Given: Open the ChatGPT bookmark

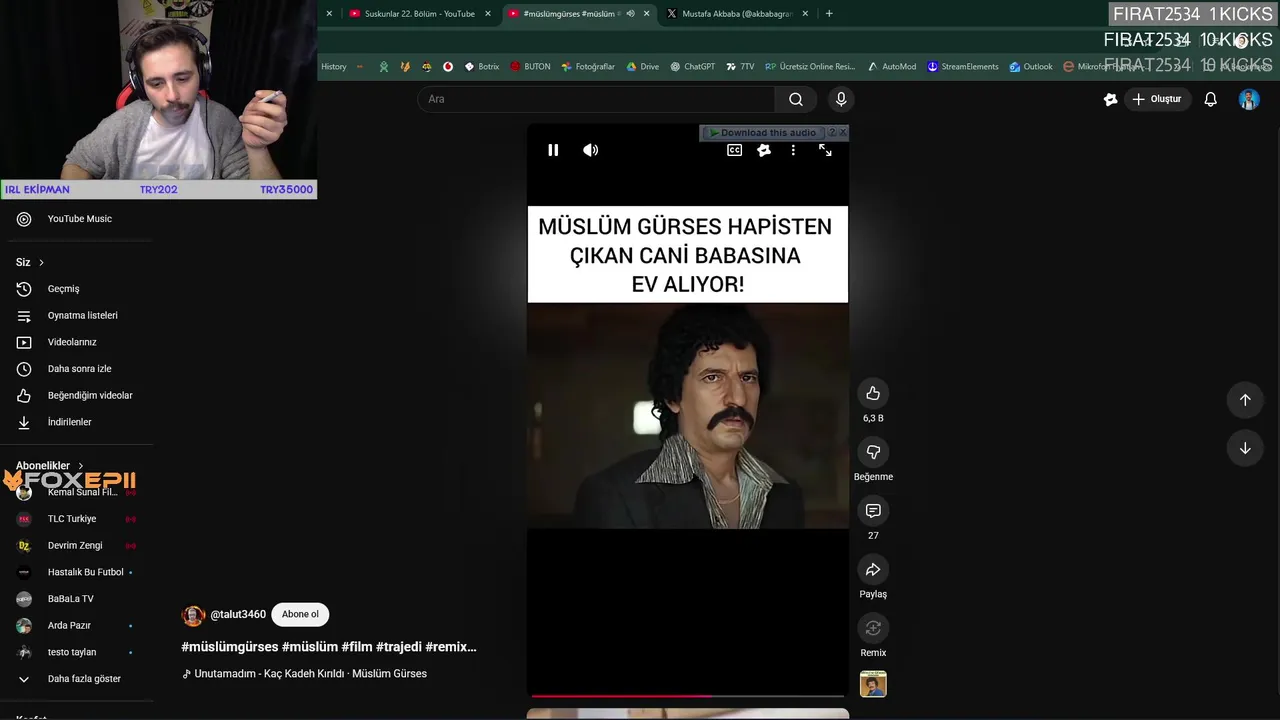Looking at the screenshot, I should coord(692,67).
